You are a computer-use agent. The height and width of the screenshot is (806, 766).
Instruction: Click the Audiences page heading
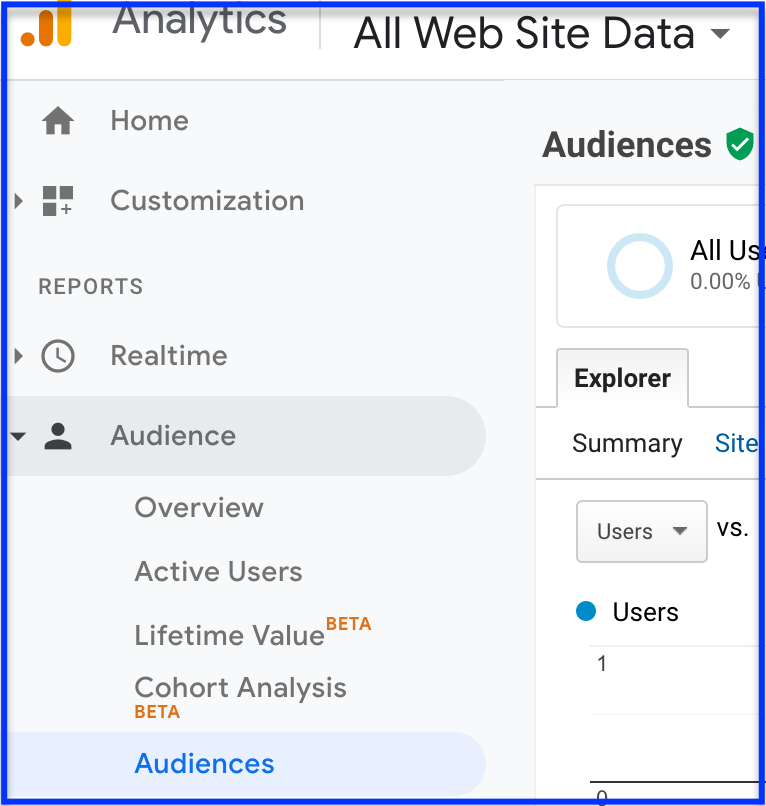[627, 145]
